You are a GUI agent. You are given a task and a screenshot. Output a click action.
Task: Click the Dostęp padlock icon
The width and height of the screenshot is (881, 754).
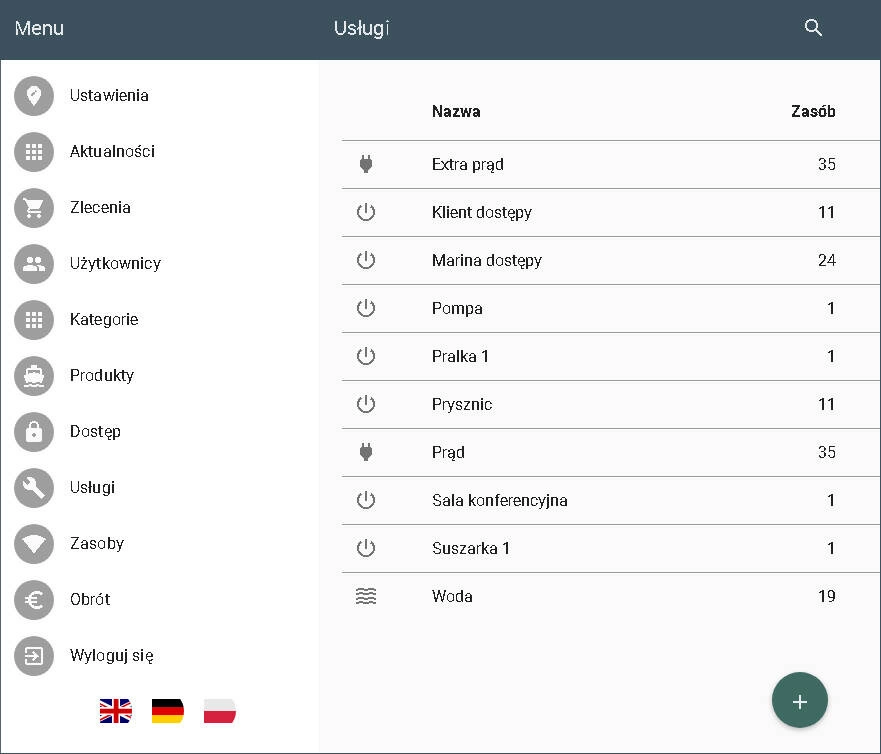click(x=34, y=432)
